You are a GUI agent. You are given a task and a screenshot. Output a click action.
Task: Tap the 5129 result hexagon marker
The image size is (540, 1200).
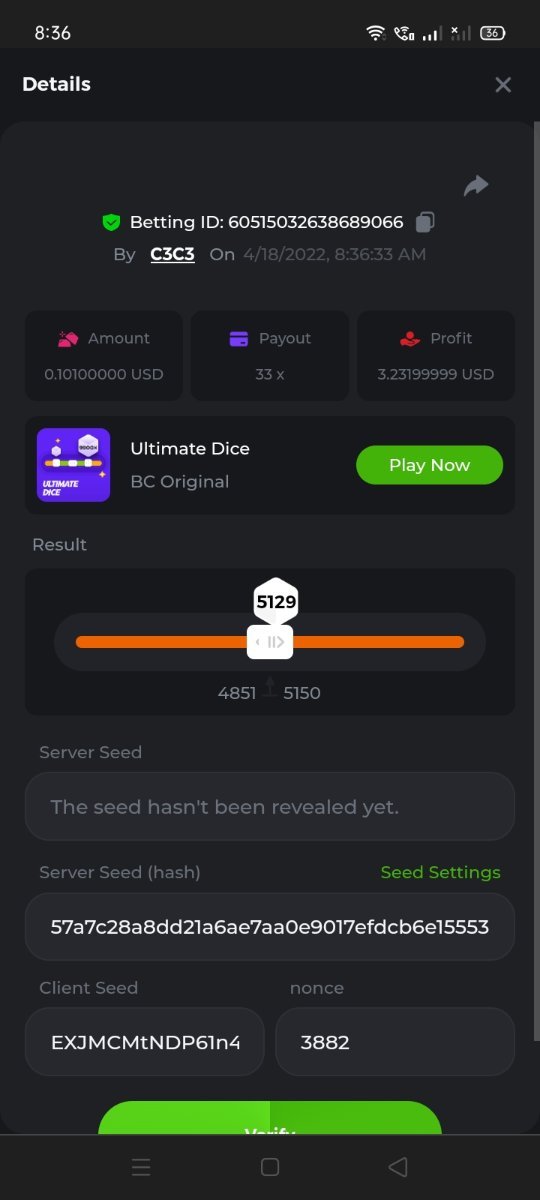(276, 601)
